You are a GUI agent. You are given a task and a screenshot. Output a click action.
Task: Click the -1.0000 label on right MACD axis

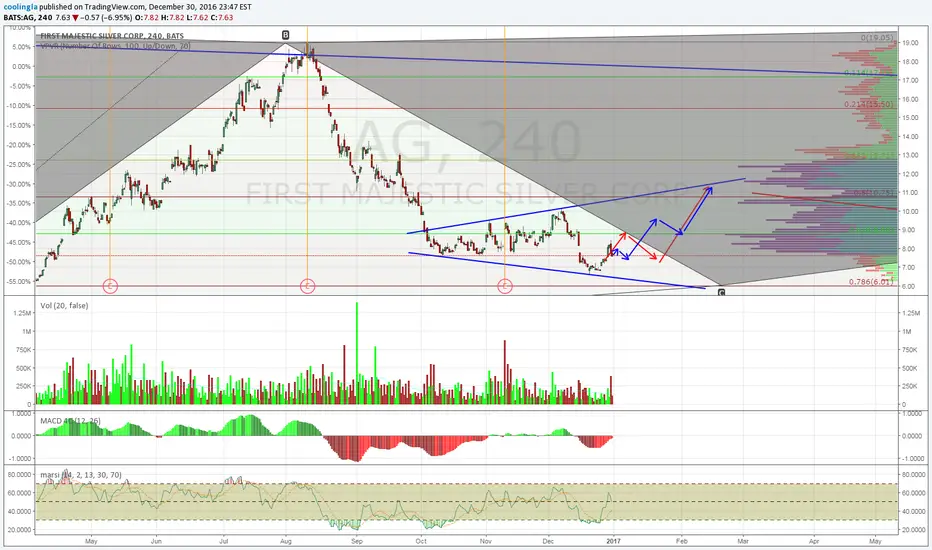913,458
